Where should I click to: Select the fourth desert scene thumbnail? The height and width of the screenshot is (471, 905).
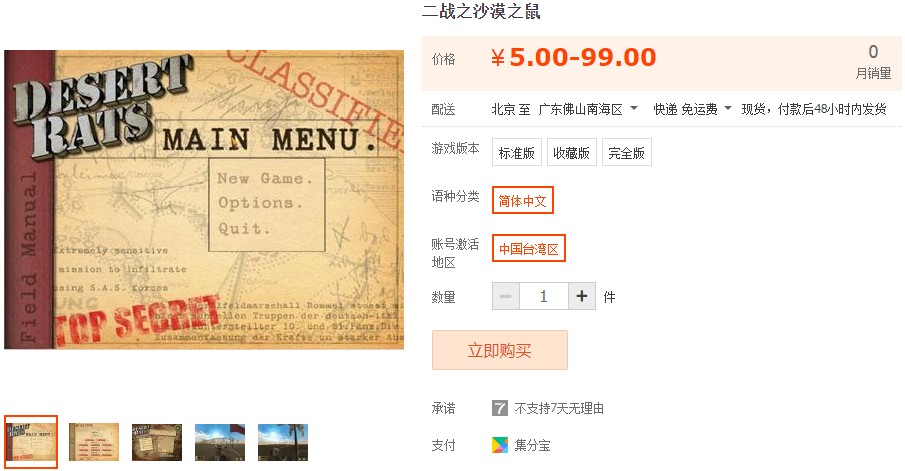point(220,442)
